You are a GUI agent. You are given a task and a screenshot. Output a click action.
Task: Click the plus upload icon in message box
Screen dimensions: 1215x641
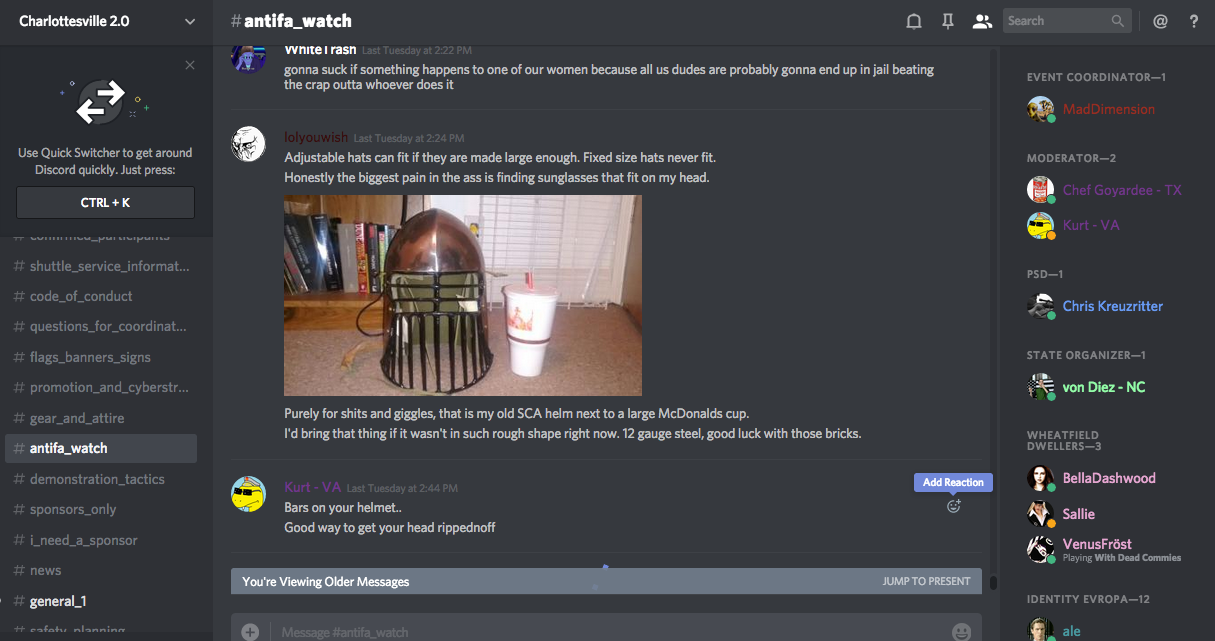click(250, 632)
